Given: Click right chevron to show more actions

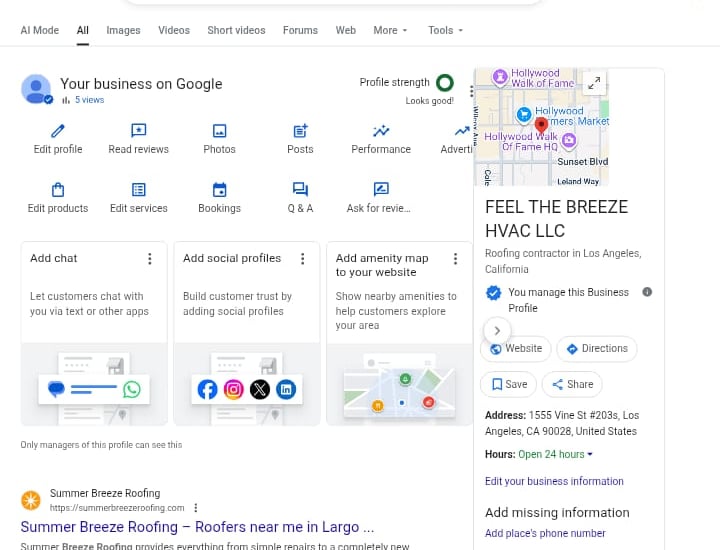Looking at the screenshot, I should point(497,331).
